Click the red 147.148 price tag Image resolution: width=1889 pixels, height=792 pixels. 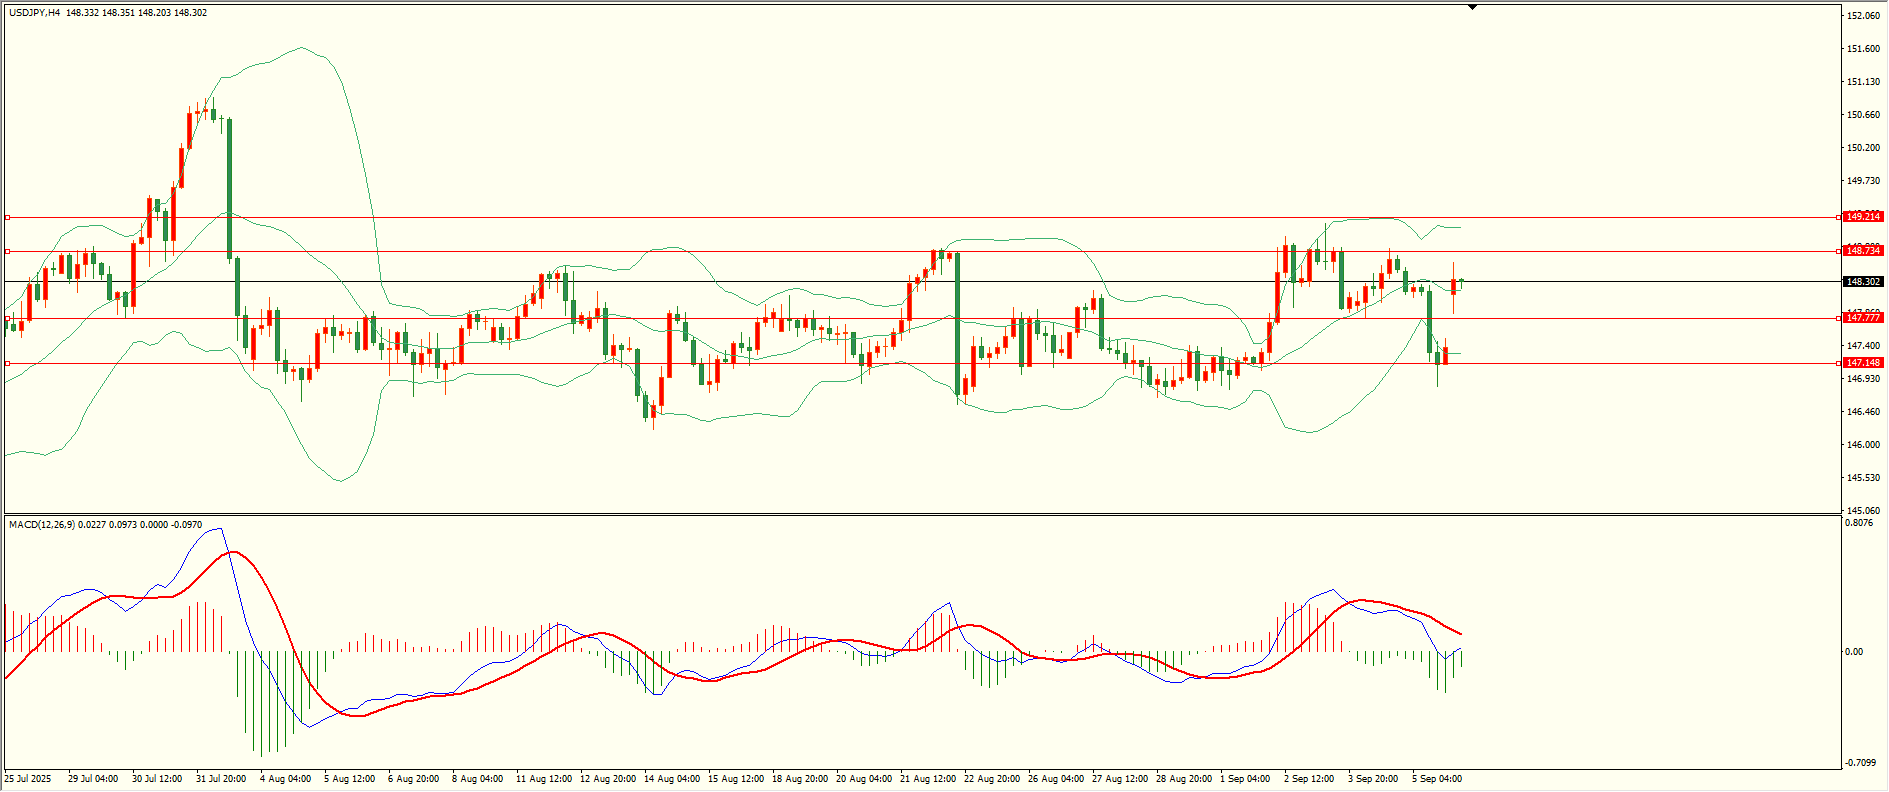click(x=1863, y=363)
